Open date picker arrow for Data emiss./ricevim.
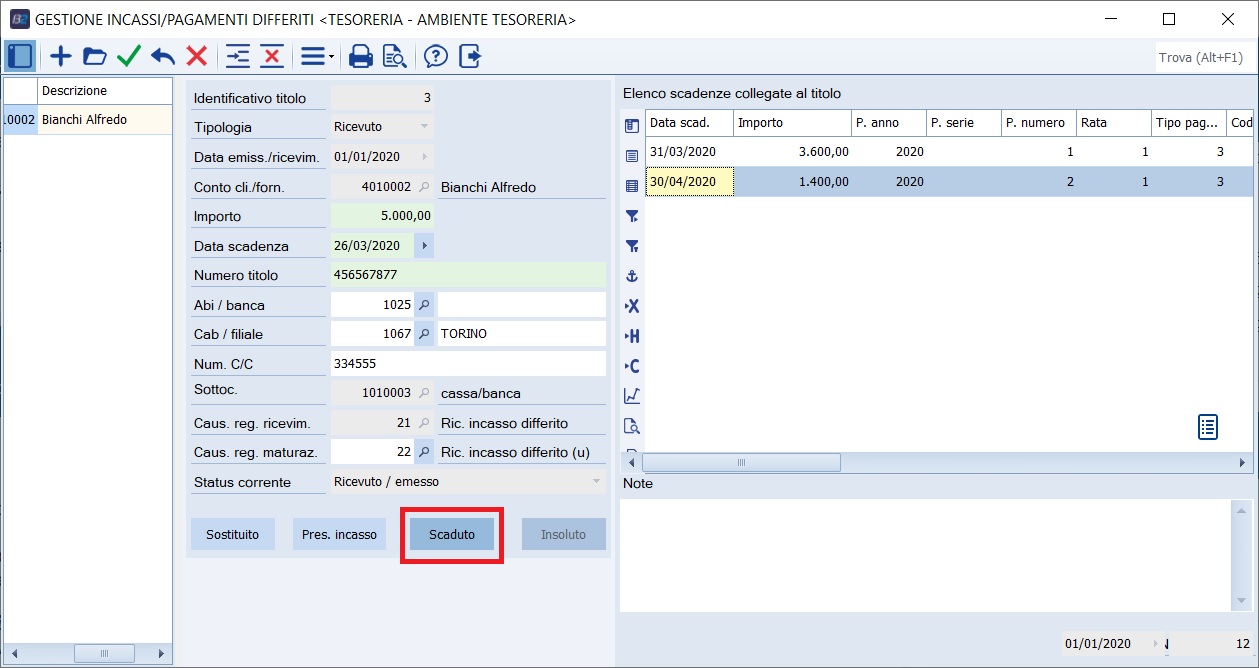The height and width of the screenshot is (668, 1259). click(424, 157)
